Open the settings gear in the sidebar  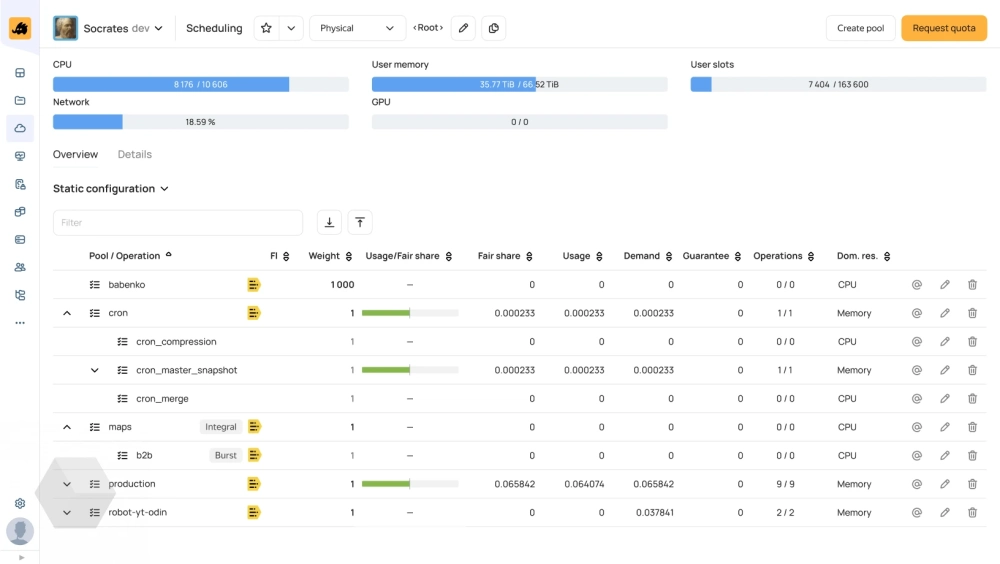click(19, 504)
